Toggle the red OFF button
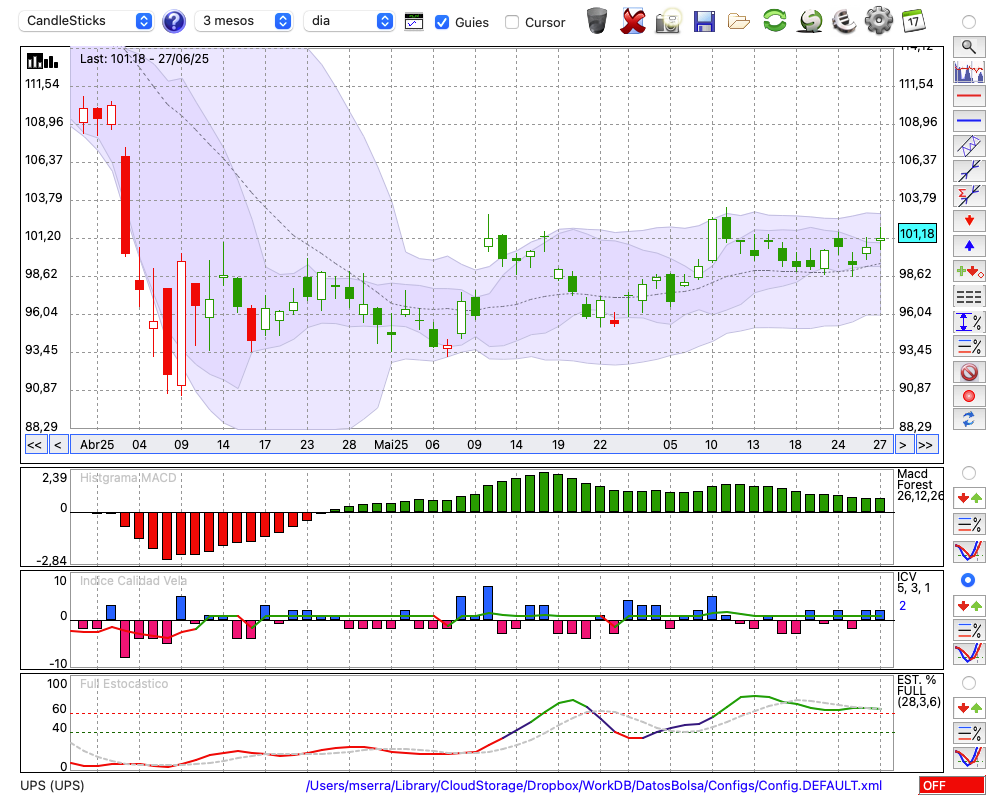 coord(952,785)
